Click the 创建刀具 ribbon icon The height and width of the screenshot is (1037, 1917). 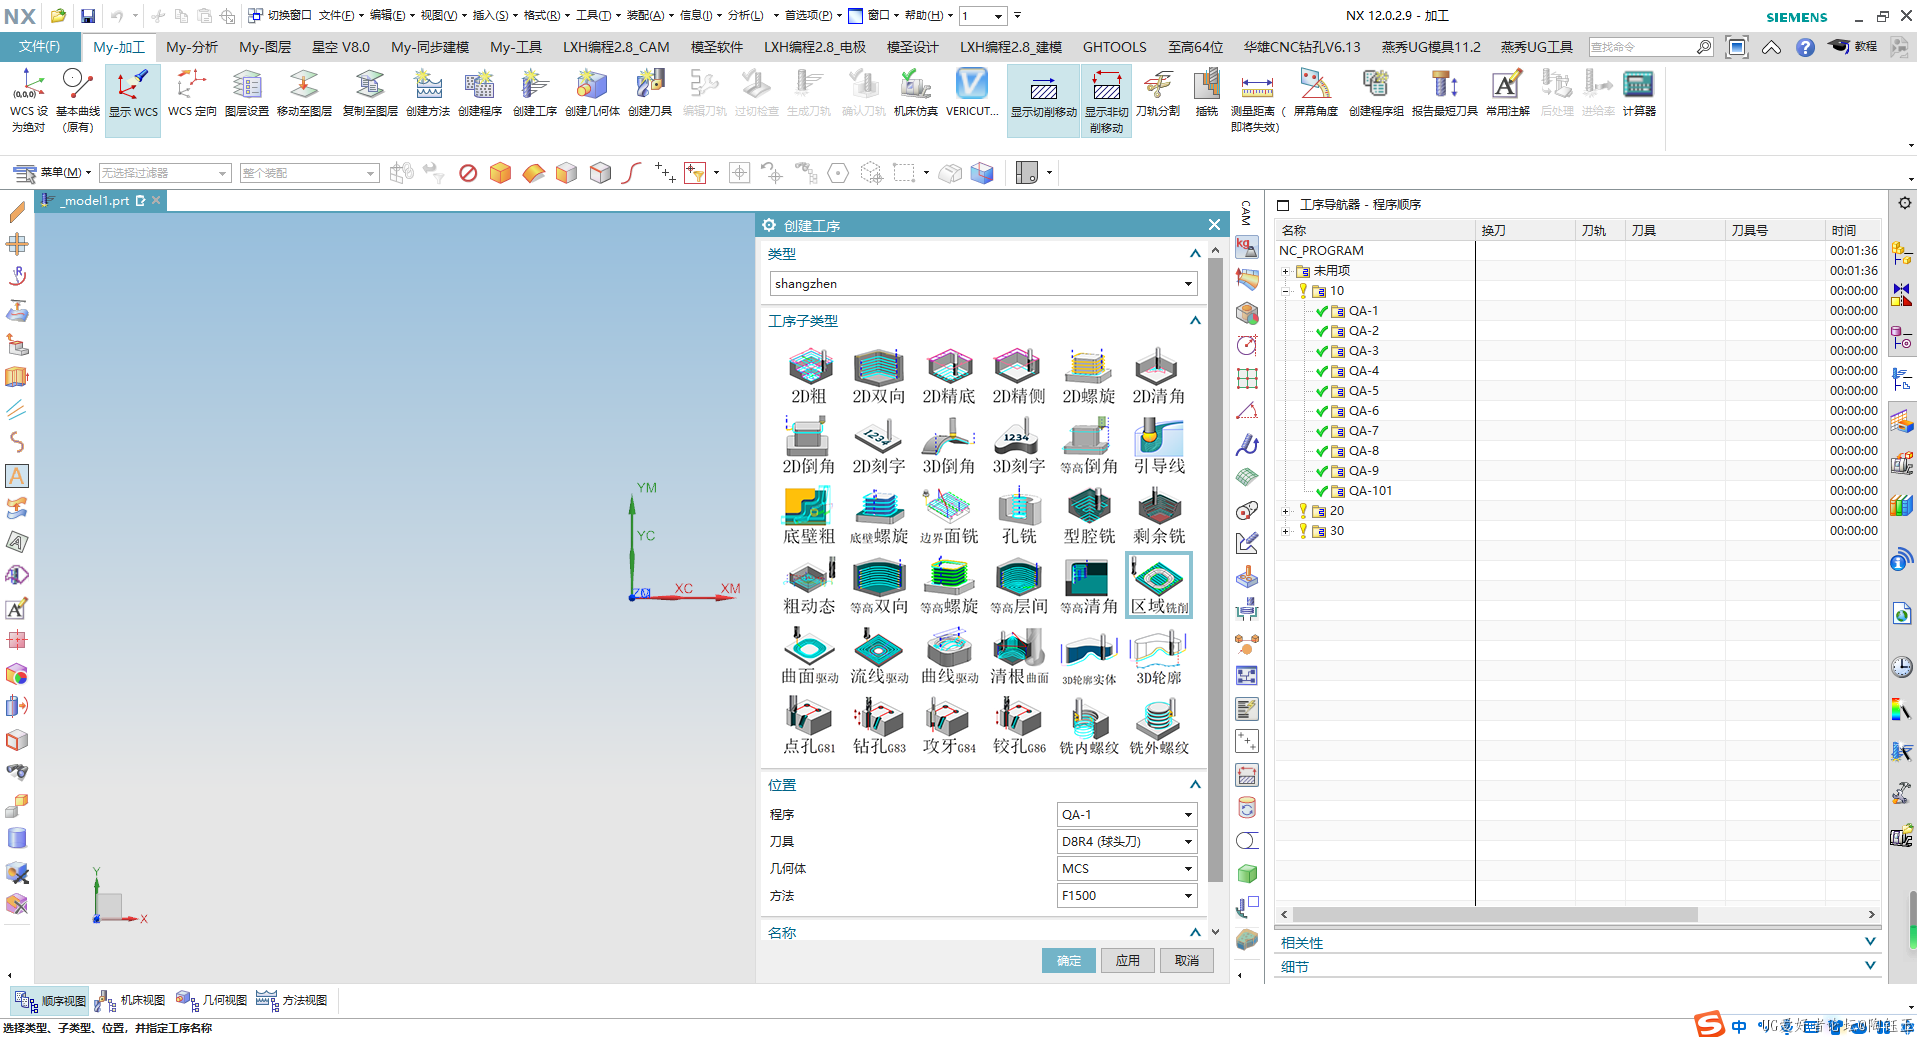pyautogui.click(x=650, y=93)
